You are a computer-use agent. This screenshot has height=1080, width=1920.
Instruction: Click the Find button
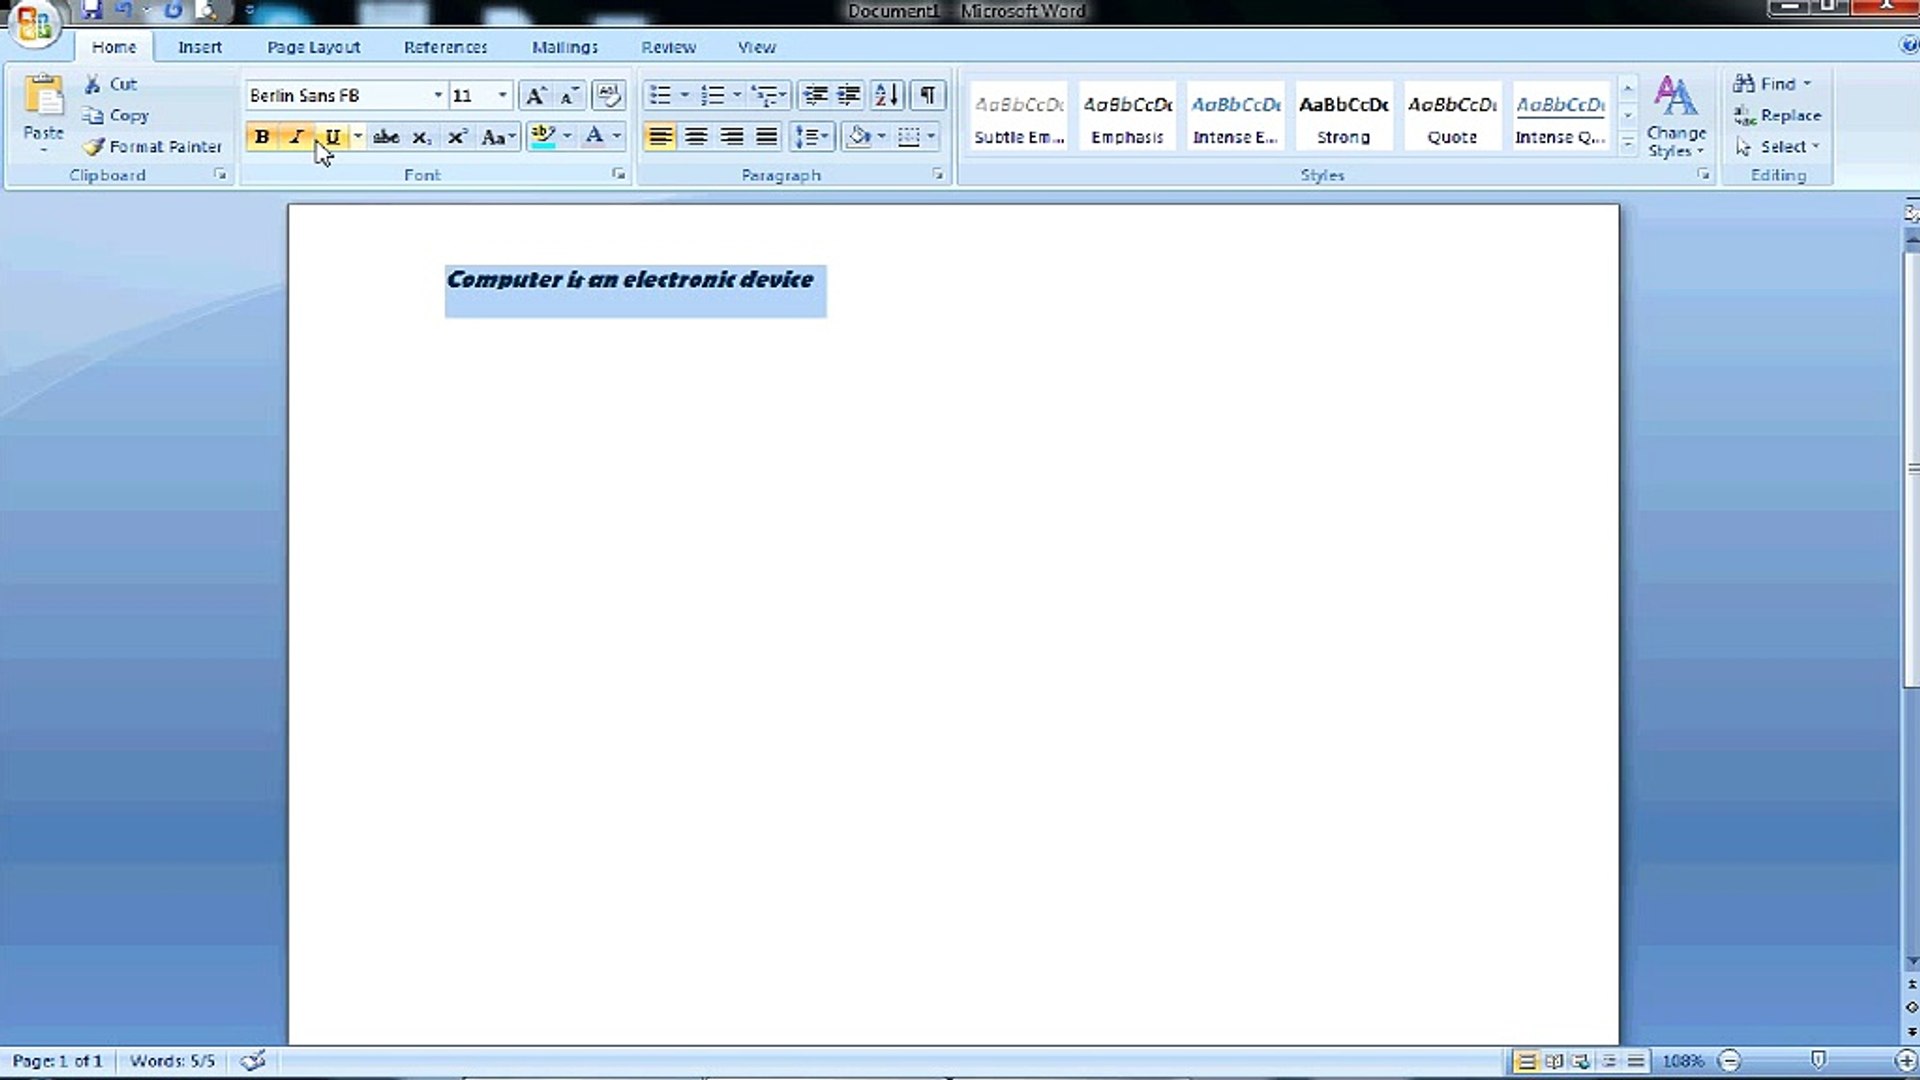1773,84
